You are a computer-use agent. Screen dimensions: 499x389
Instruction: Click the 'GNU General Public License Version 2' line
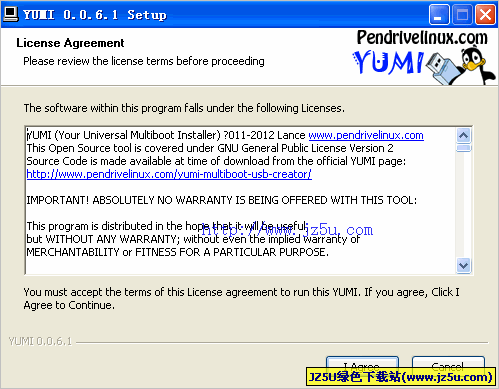tap(210, 148)
